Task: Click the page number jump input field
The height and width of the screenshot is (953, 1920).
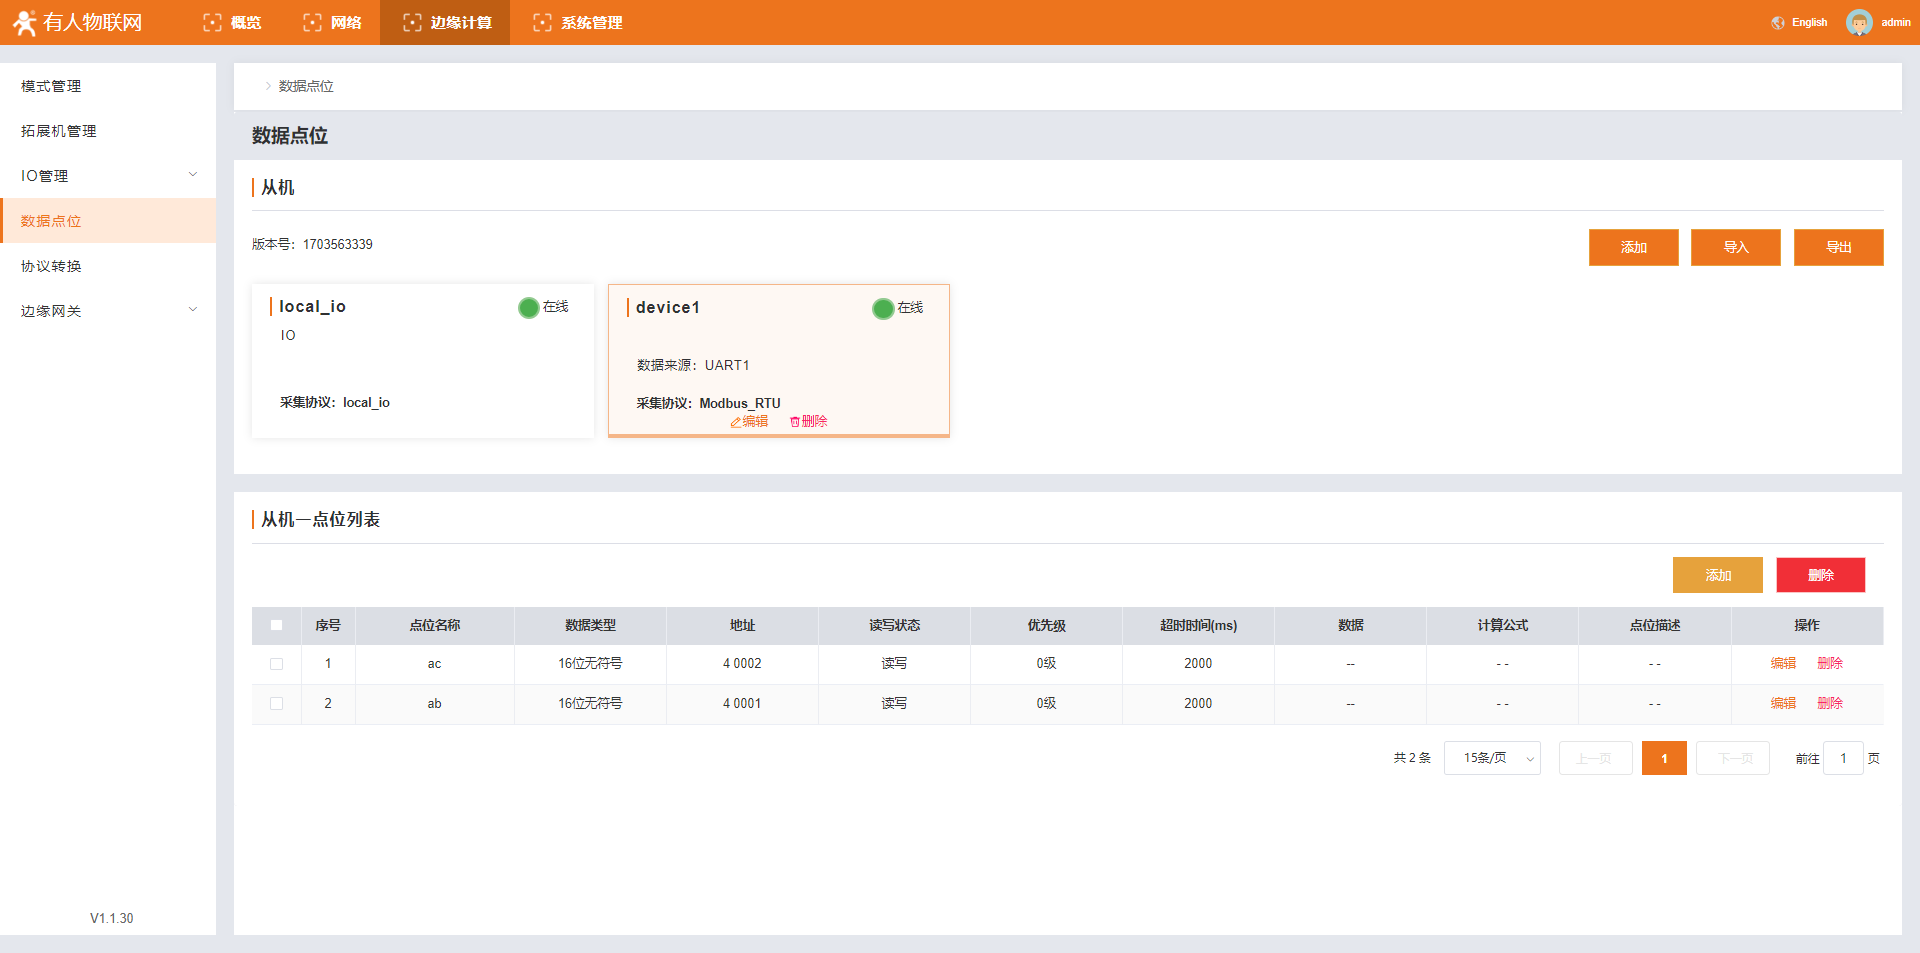Action: coord(1842,758)
